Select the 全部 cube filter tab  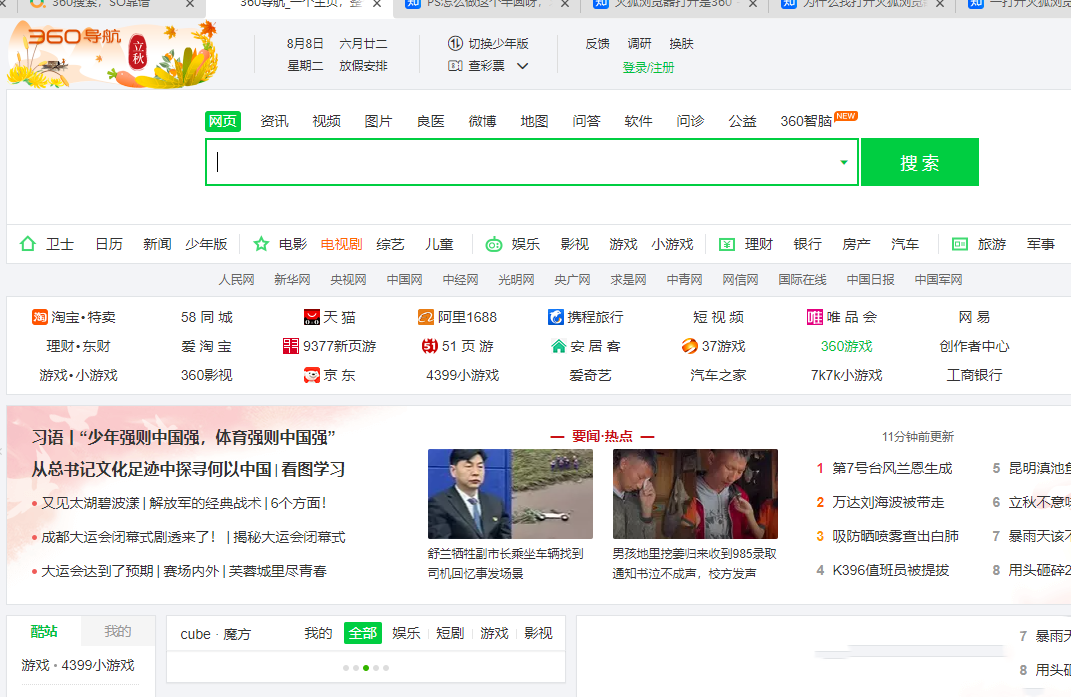pyautogui.click(x=363, y=633)
